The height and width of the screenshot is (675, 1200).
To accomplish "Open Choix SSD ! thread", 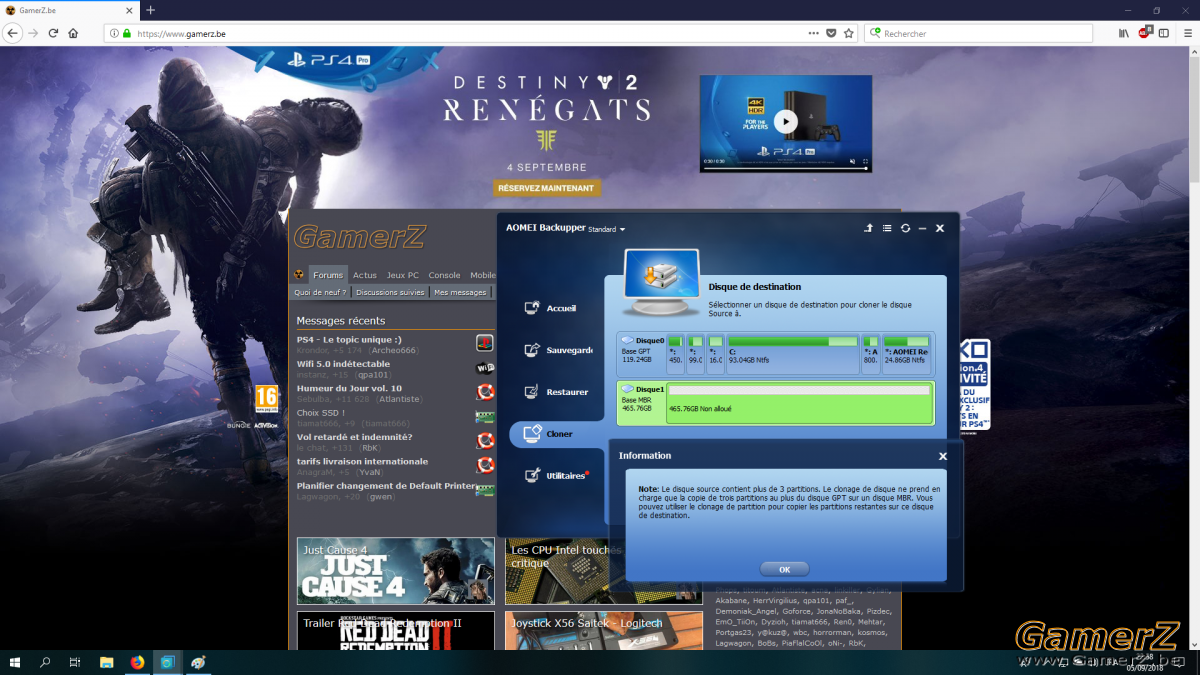I will coord(321,413).
